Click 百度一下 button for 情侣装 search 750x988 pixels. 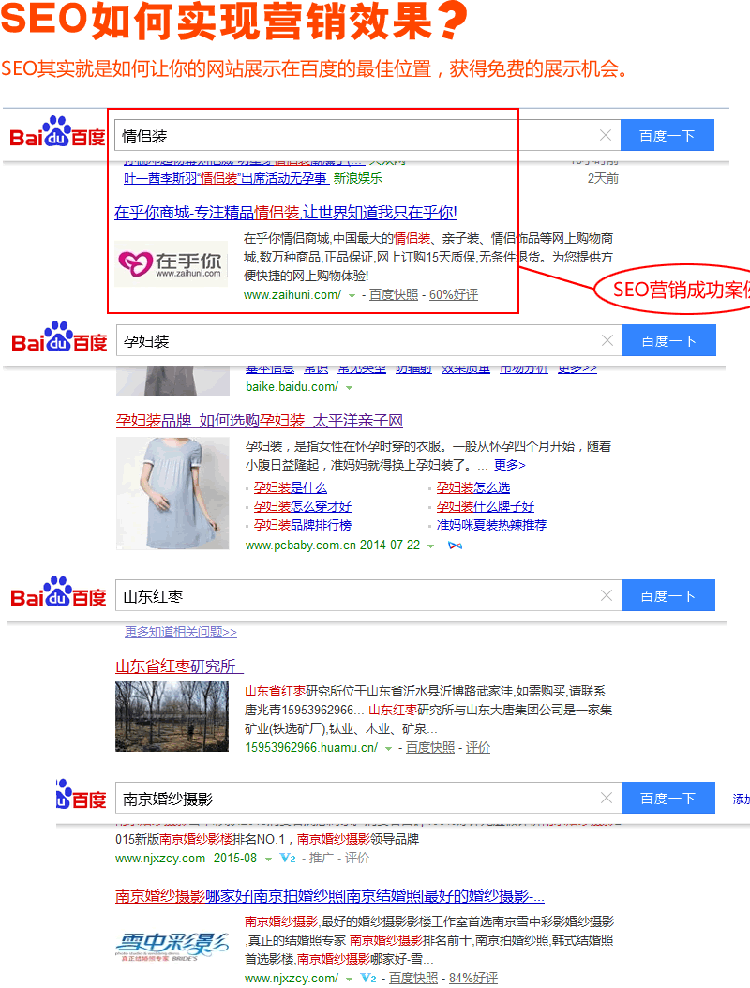pyautogui.click(x=667, y=135)
